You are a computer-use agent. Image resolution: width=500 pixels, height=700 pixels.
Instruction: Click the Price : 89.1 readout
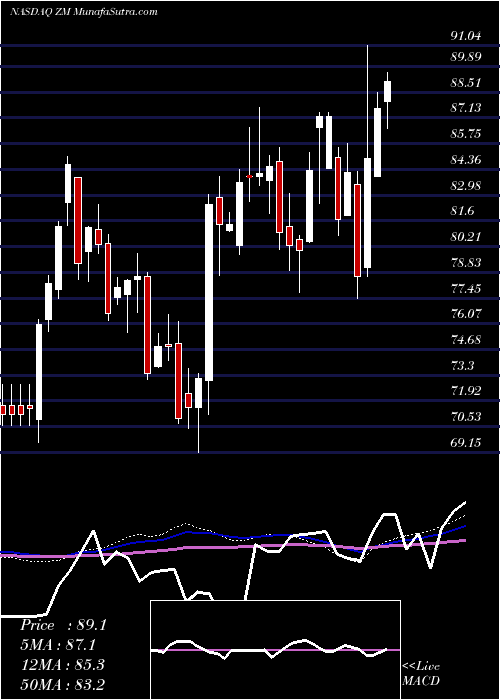point(63,625)
